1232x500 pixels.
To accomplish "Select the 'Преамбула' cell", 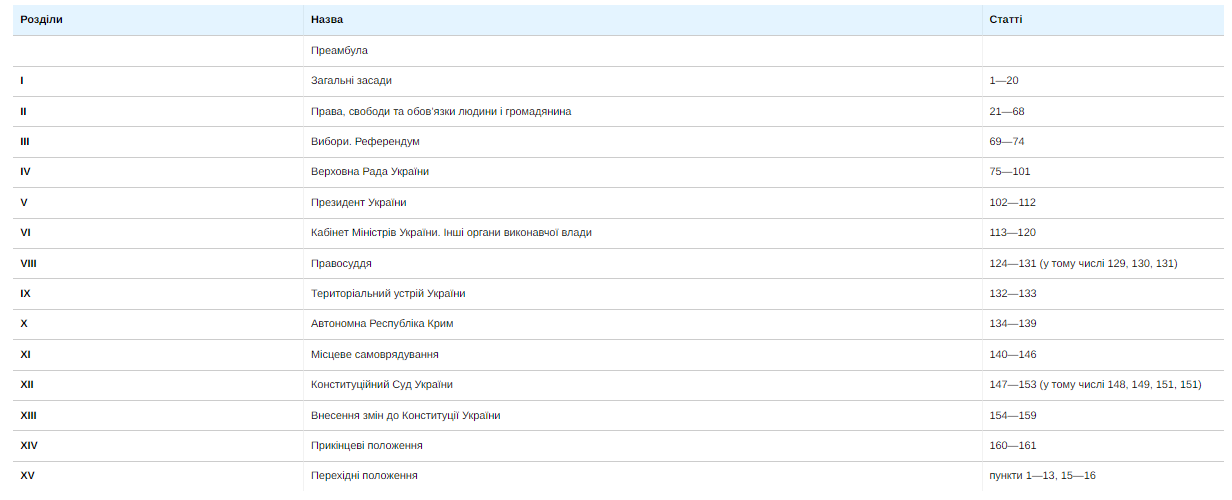I will 643,50.
